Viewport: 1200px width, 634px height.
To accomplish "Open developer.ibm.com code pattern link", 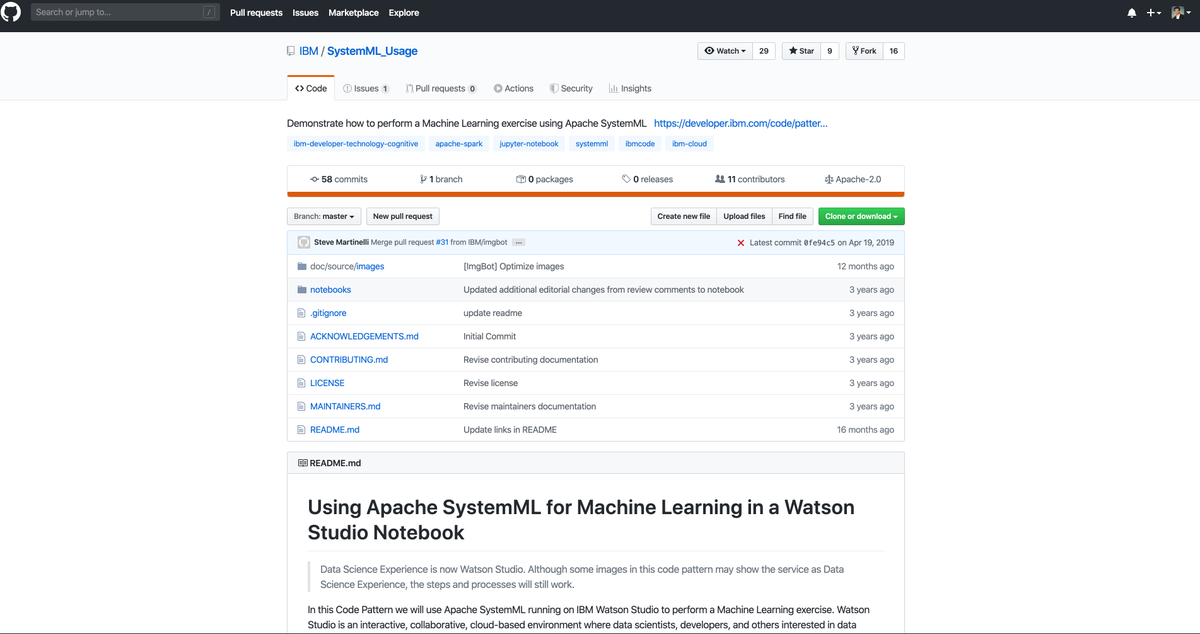I will [x=740, y=123].
